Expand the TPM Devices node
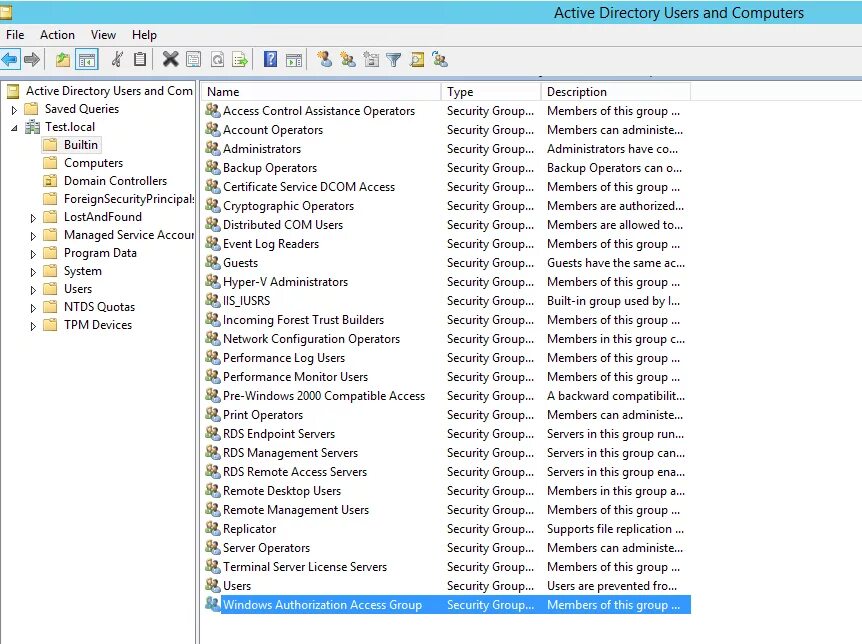 point(33,326)
